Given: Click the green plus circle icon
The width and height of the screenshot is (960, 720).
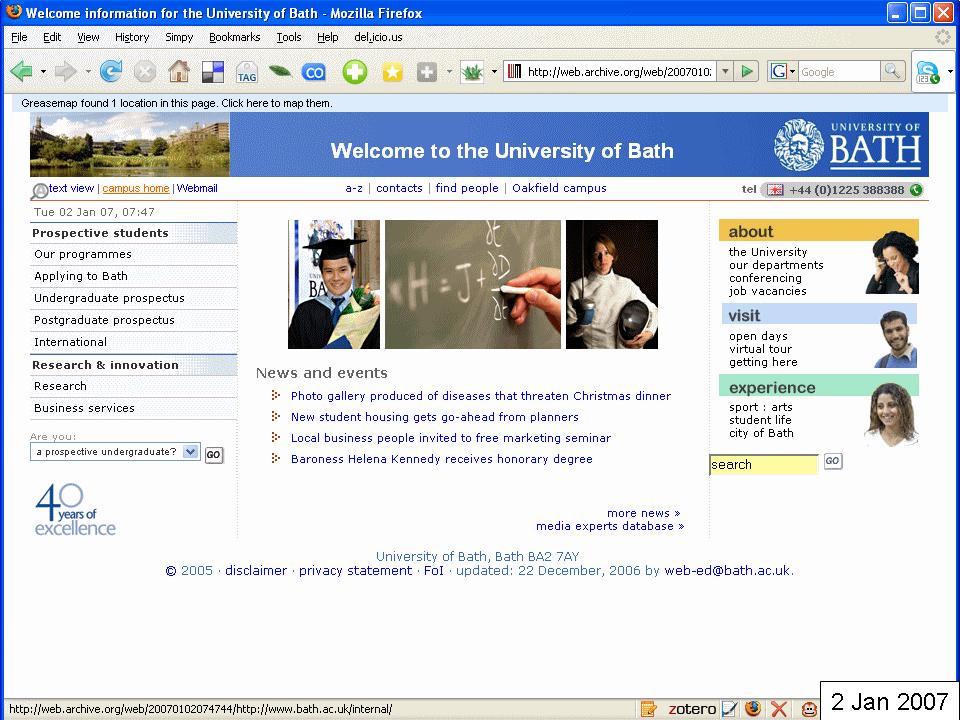Looking at the screenshot, I should click(354, 72).
